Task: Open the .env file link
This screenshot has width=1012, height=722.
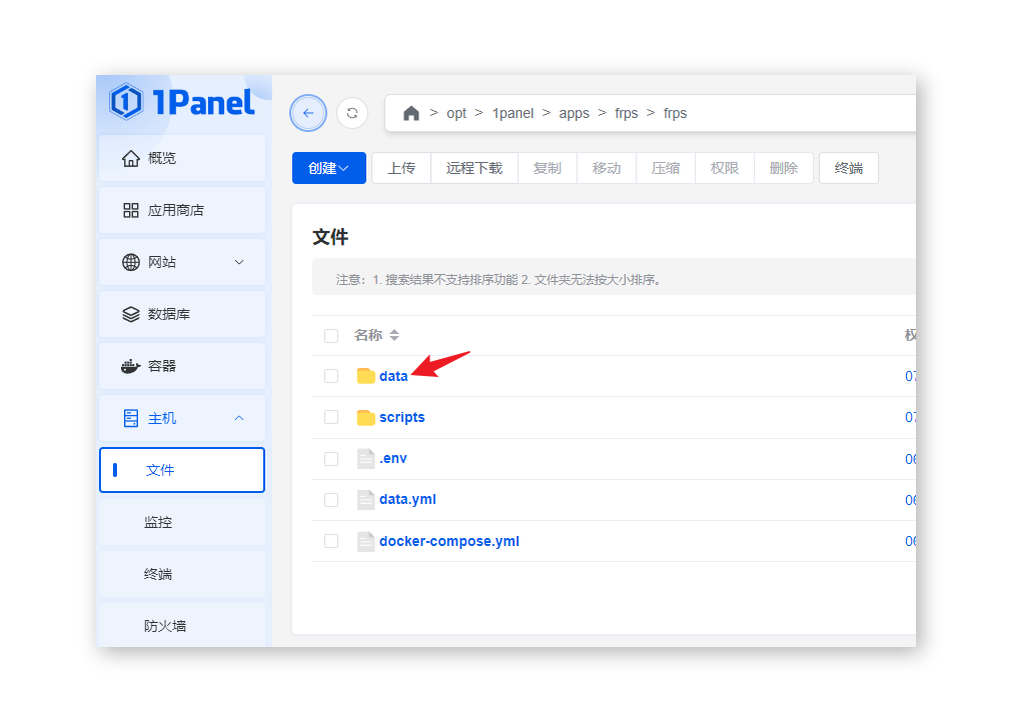Action: pos(393,459)
